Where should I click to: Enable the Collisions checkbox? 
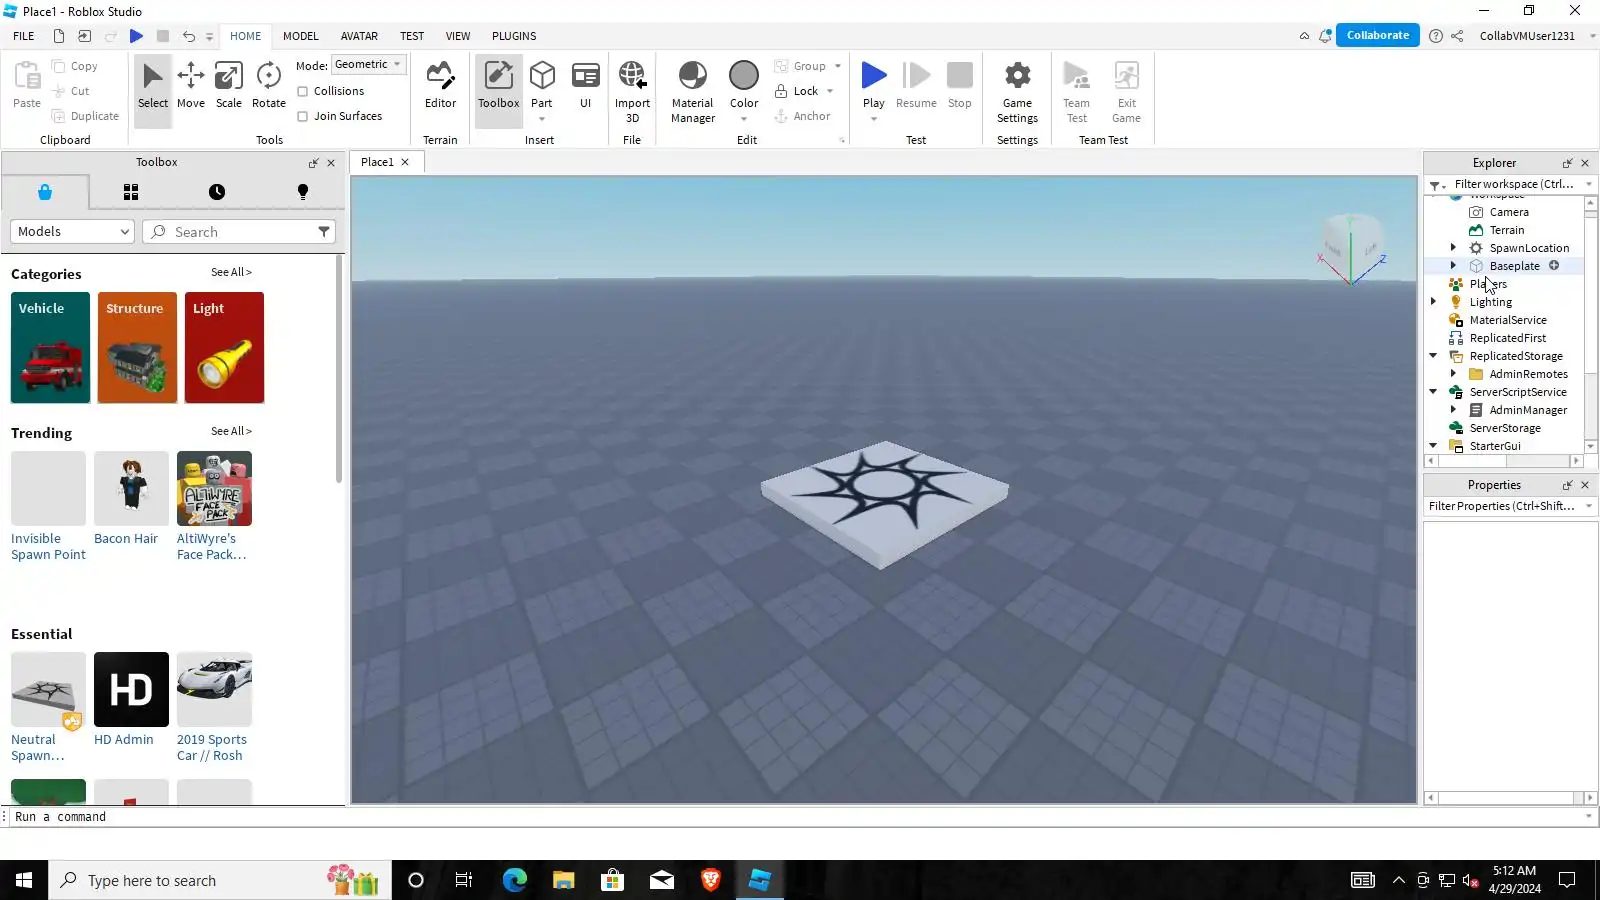303,91
